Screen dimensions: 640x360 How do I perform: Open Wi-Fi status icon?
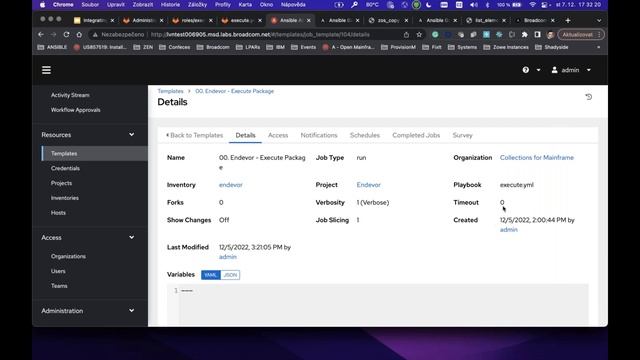532,5
